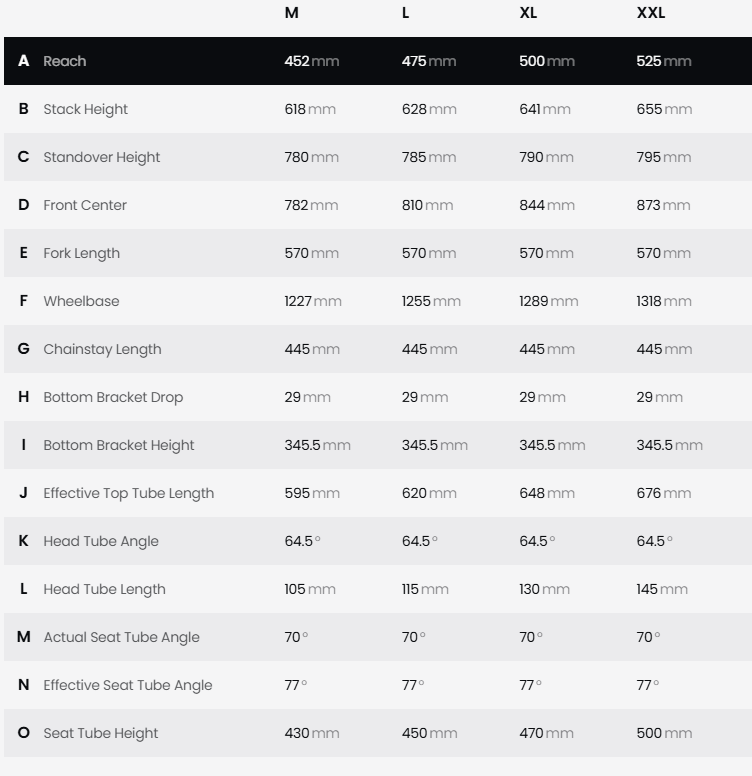This screenshot has height=776, width=752.
Task: Click the Front Center row label
Action: tap(84, 205)
